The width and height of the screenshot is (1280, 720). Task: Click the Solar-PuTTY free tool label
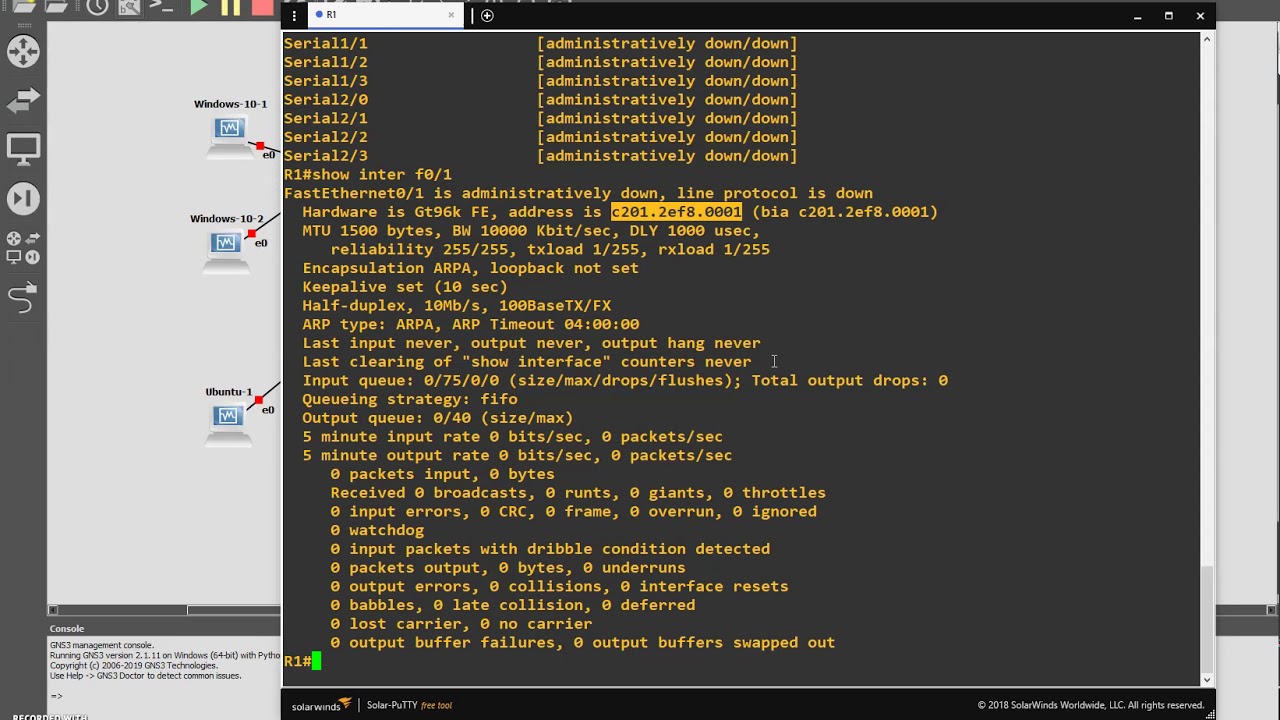pyautogui.click(x=409, y=705)
